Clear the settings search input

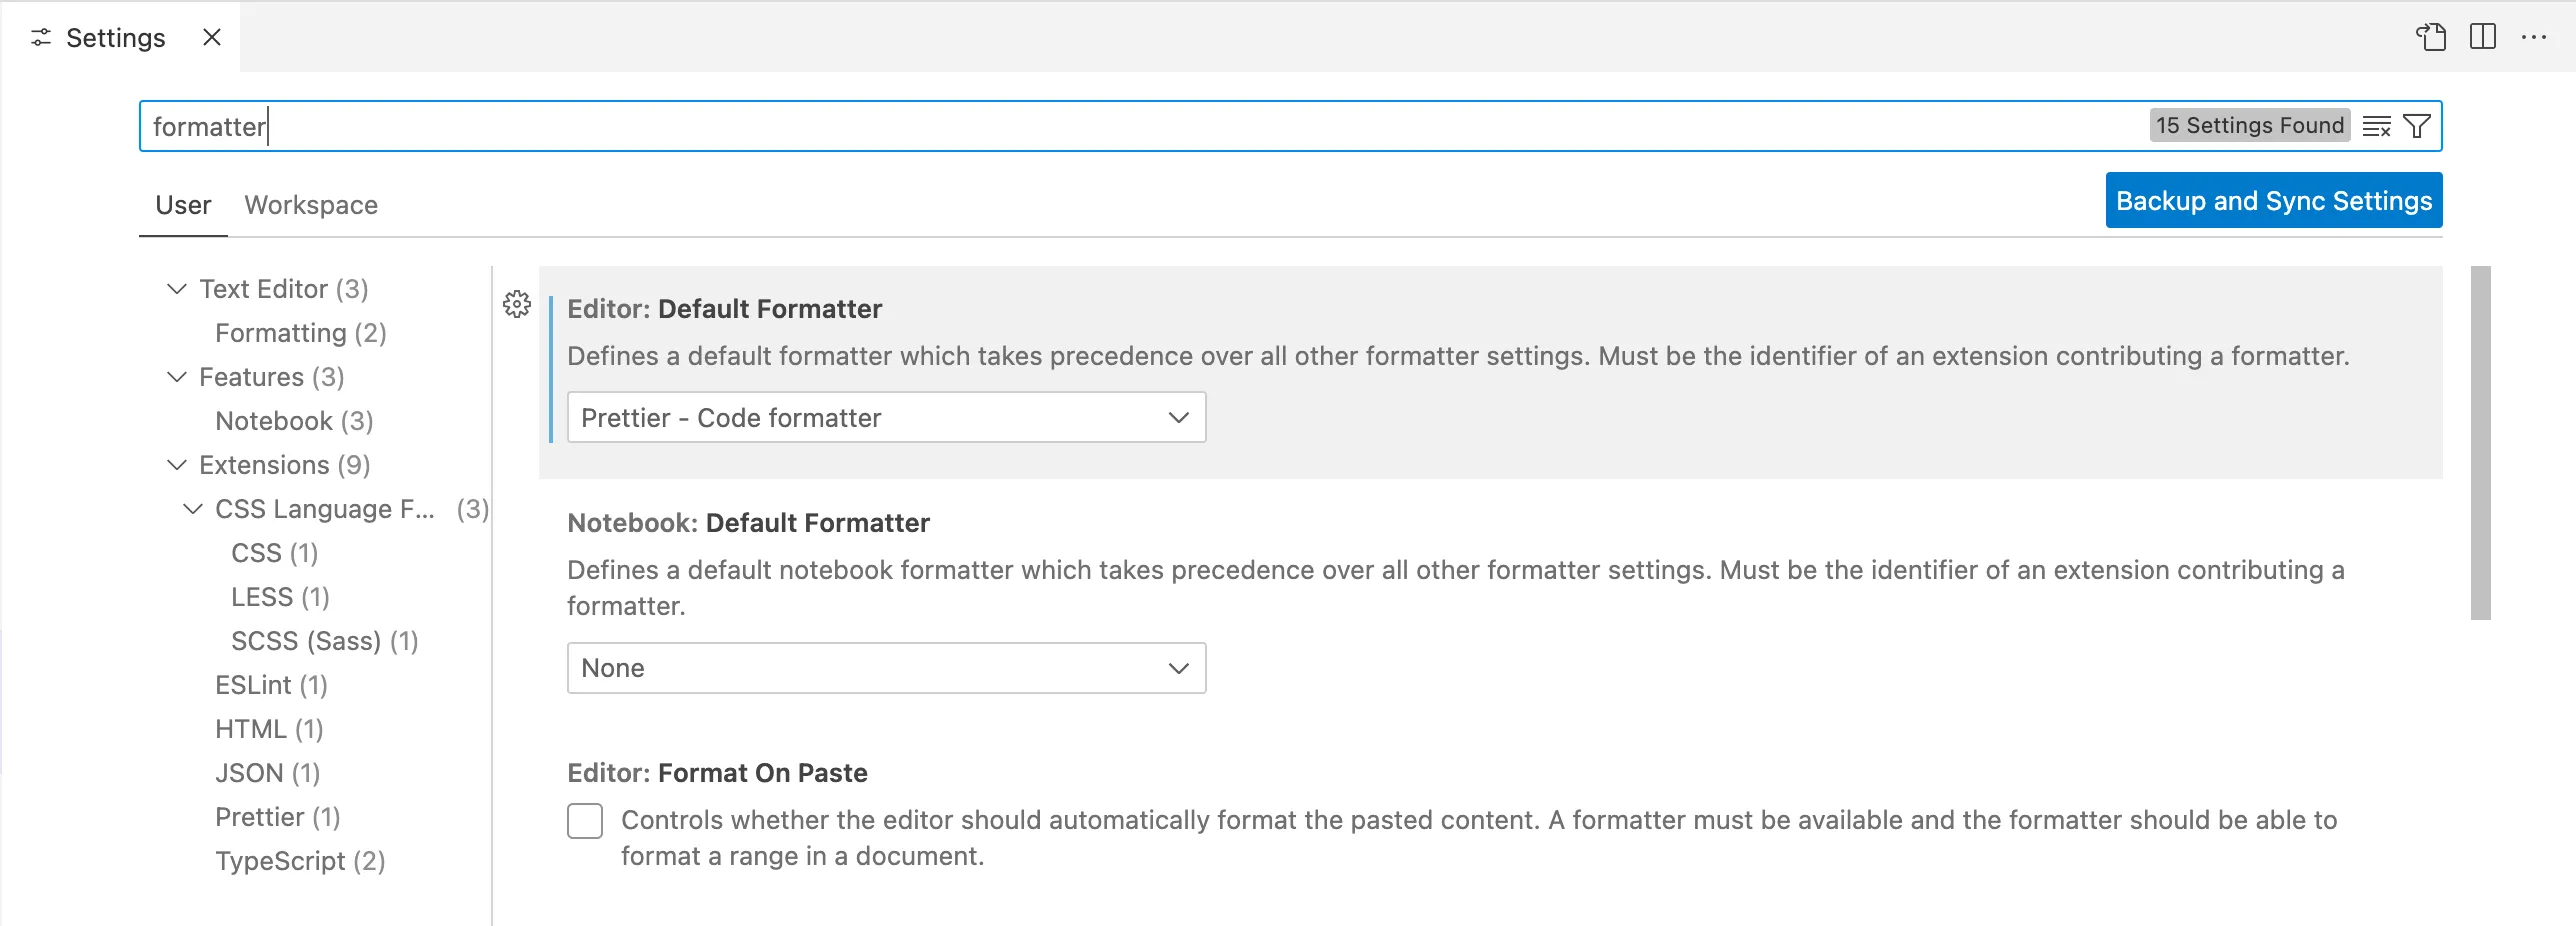click(2377, 126)
